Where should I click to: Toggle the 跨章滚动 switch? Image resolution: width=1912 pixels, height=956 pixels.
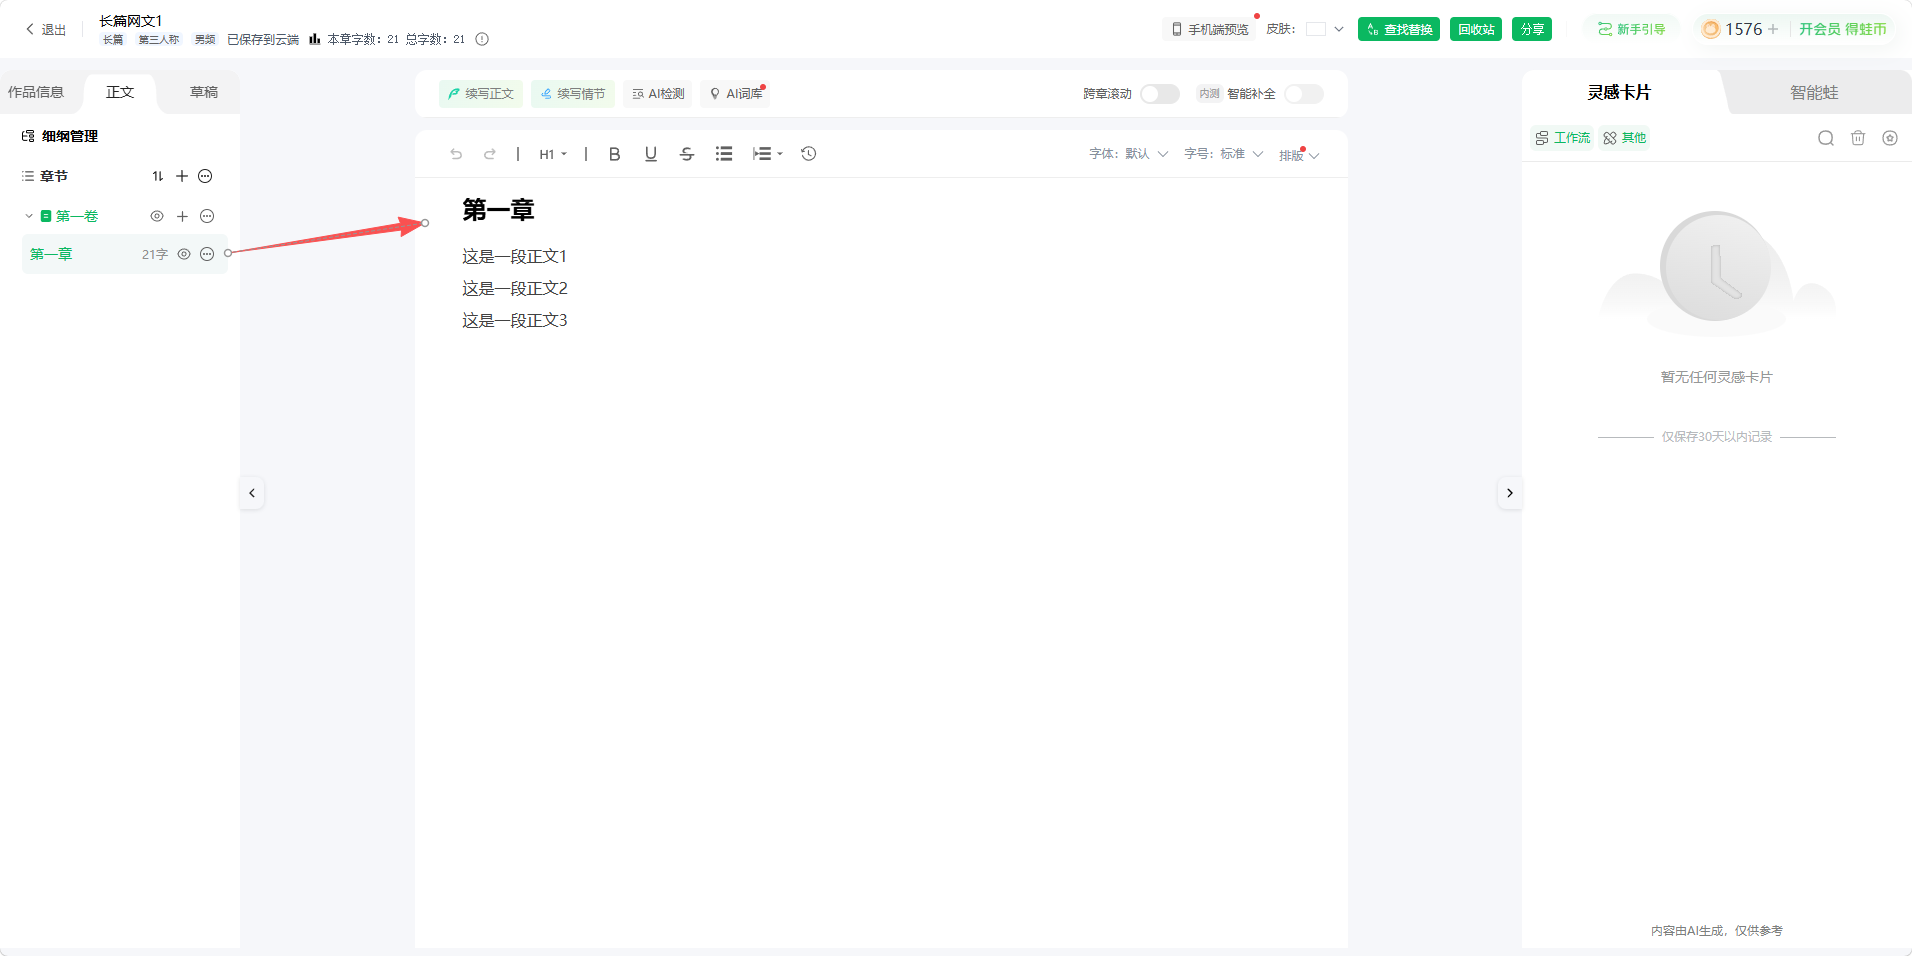click(x=1160, y=94)
